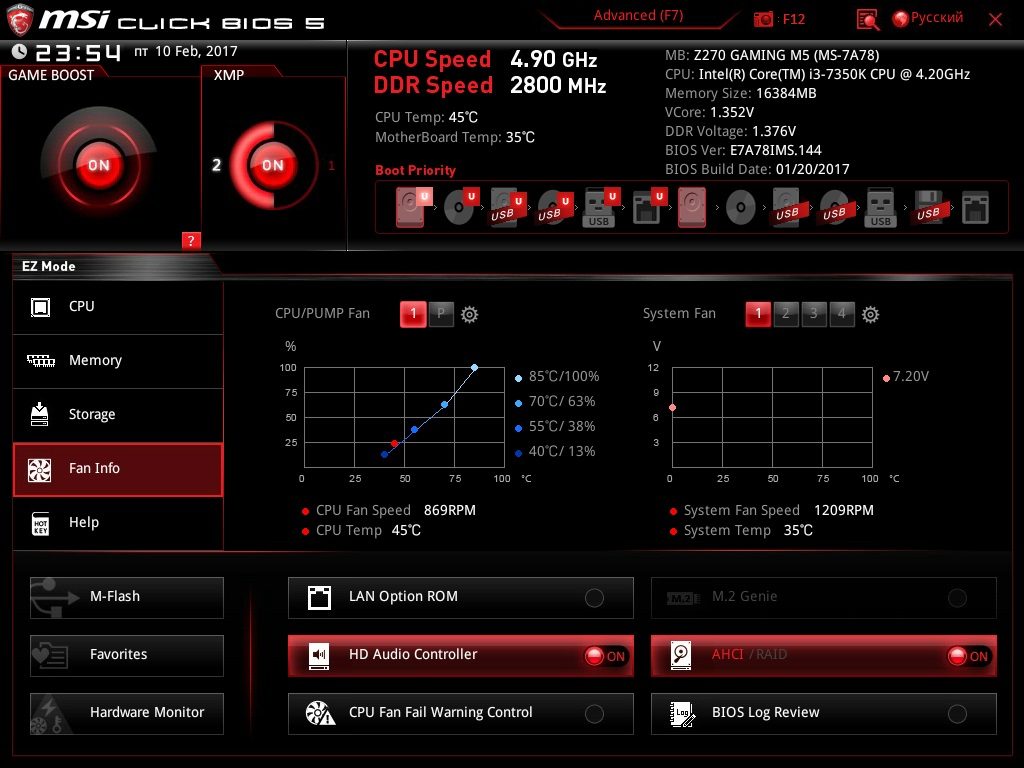Screen dimensions: 1024x768
Task: Select the legacy hard disk icon without U badge
Action: coord(692,207)
